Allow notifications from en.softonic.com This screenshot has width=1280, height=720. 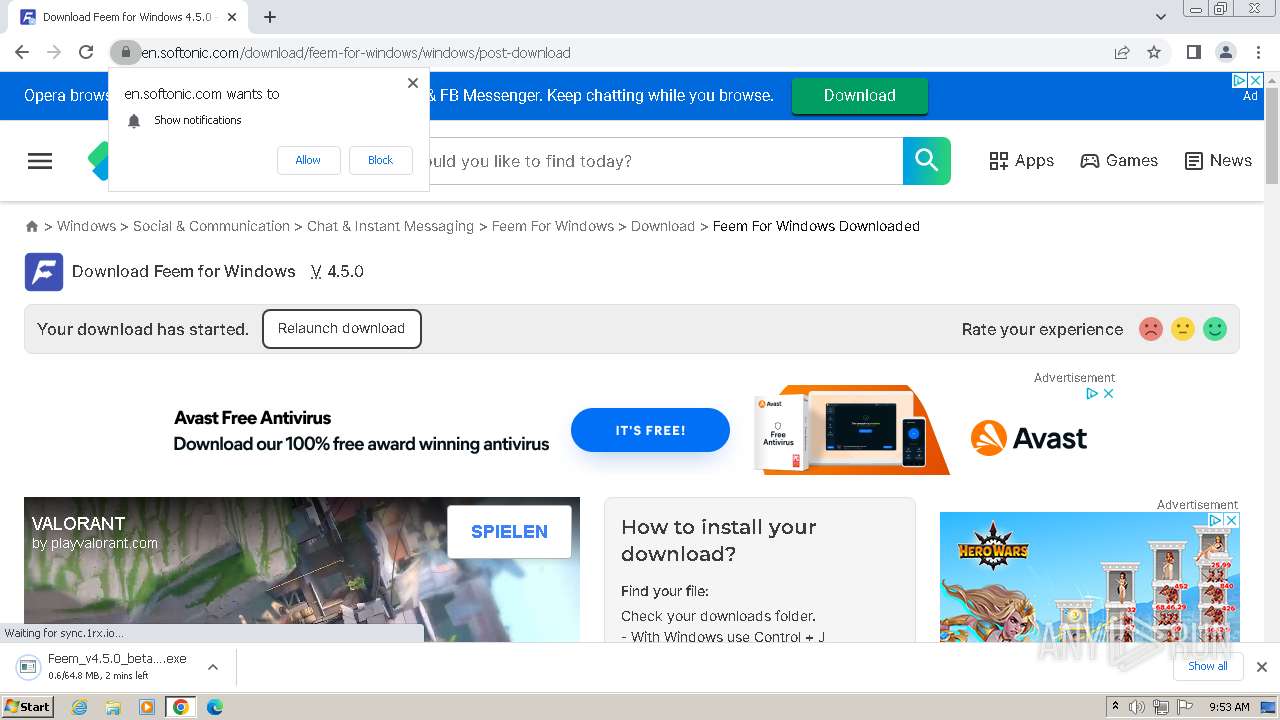tap(308, 160)
